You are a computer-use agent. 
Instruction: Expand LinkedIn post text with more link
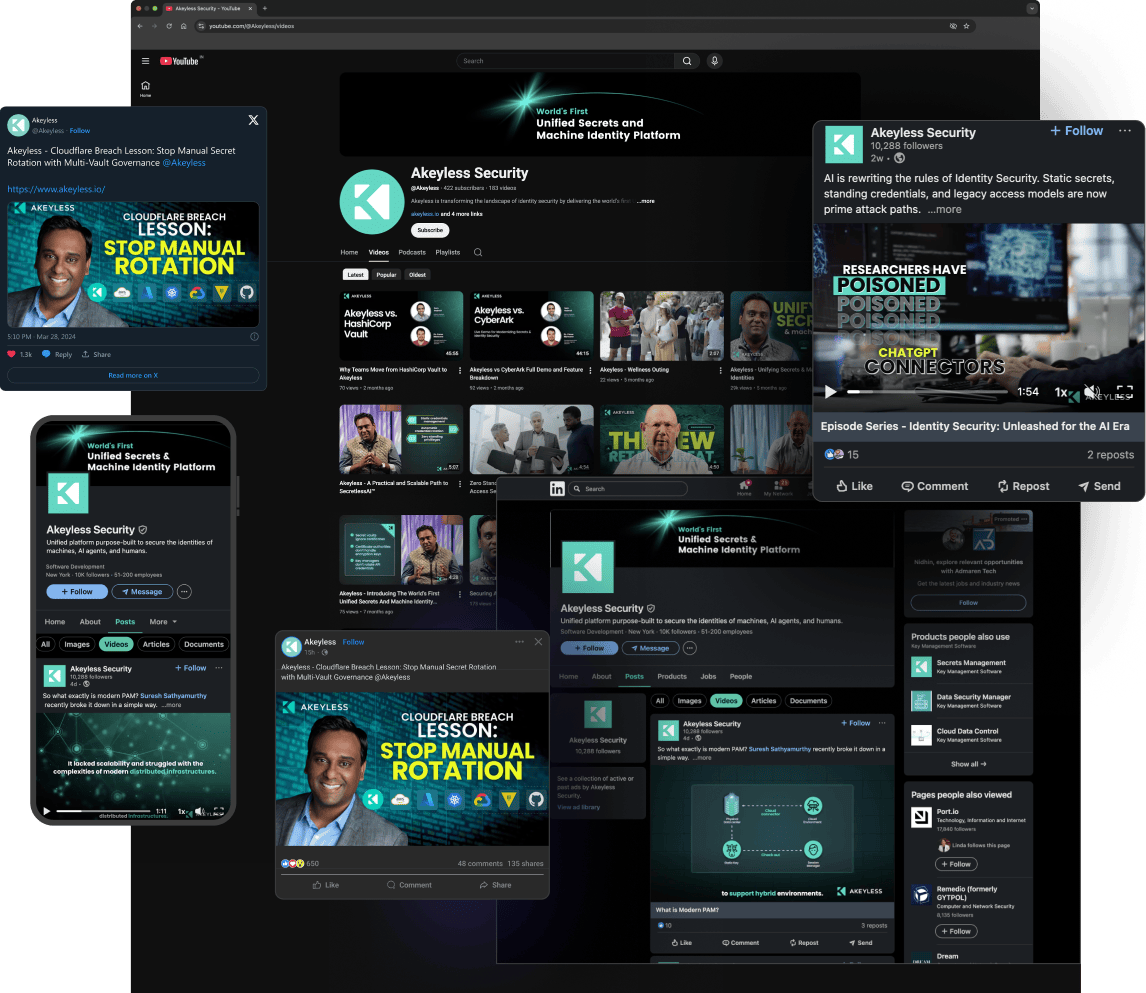click(944, 210)
